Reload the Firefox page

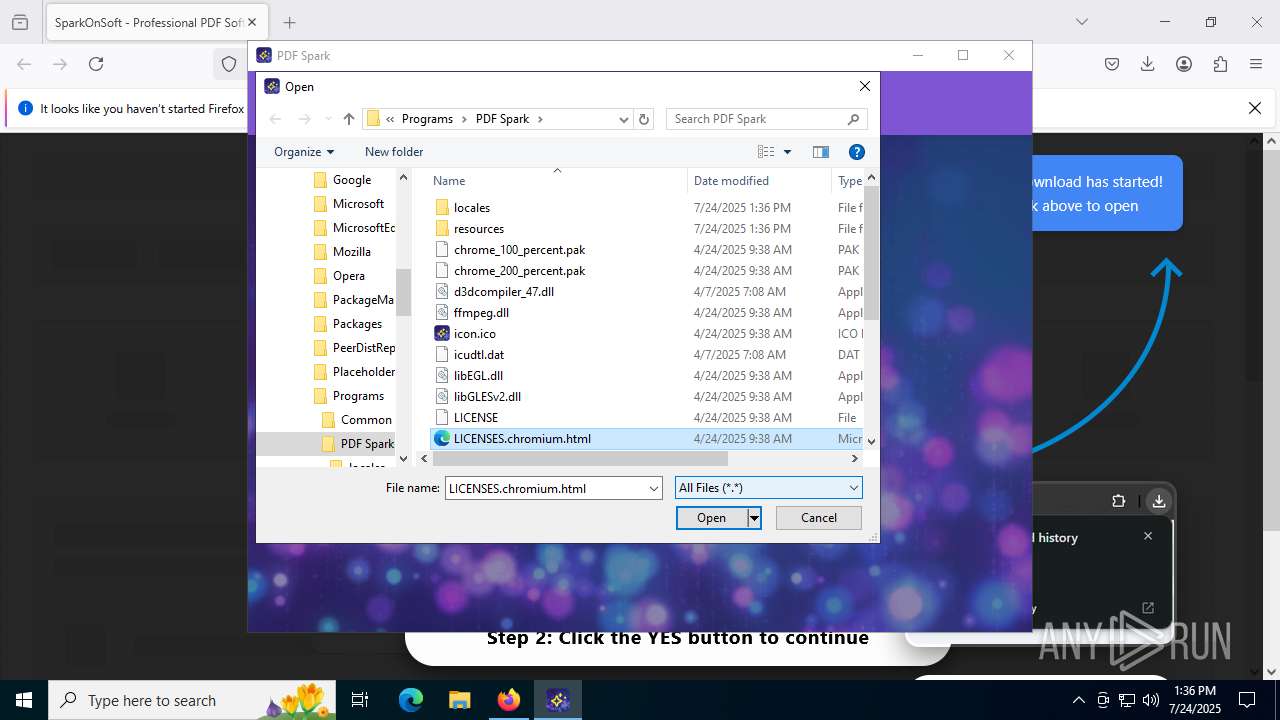pyautogui.click(x=96, y=64)
